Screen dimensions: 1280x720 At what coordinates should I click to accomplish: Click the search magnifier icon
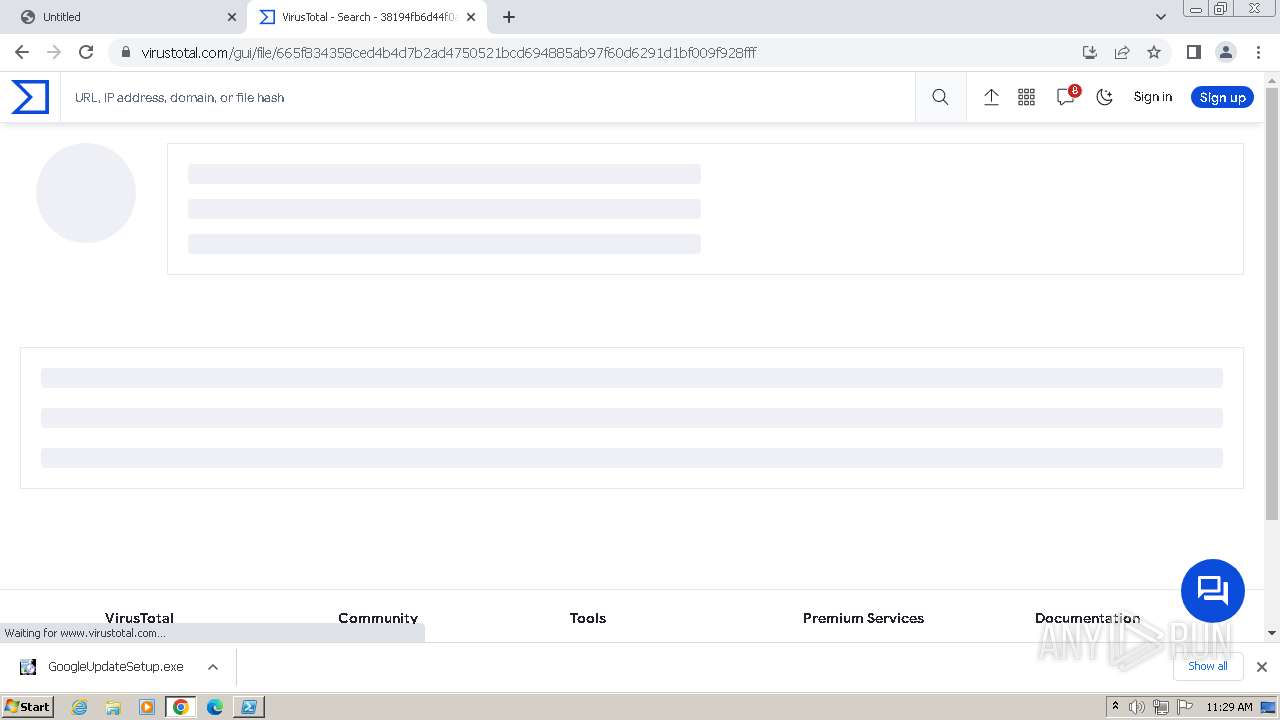940,97
